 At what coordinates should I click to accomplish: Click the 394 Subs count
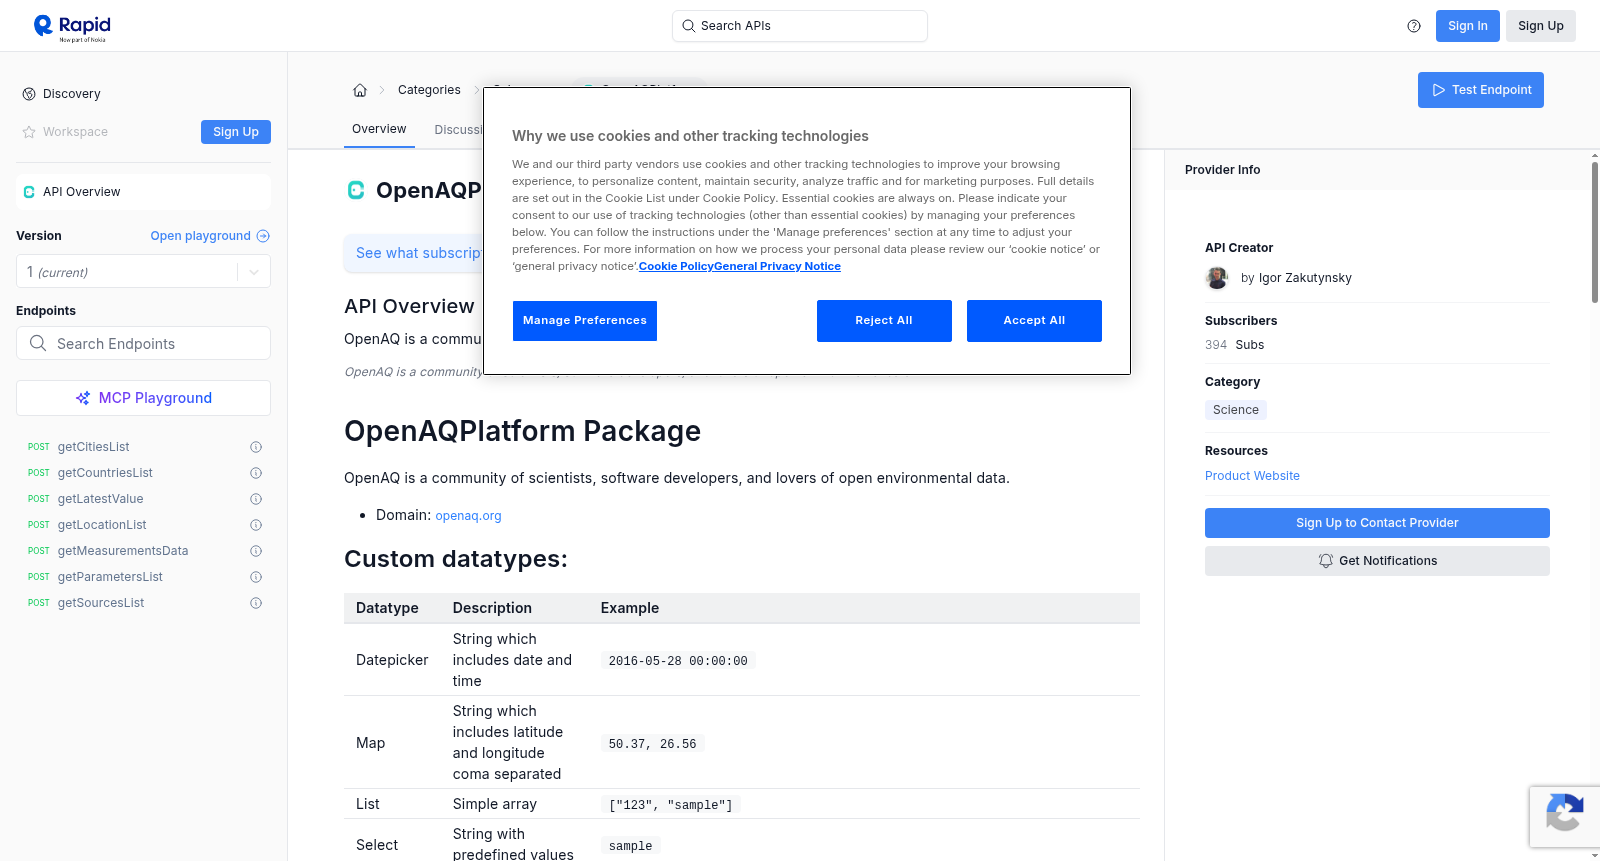1234,345
